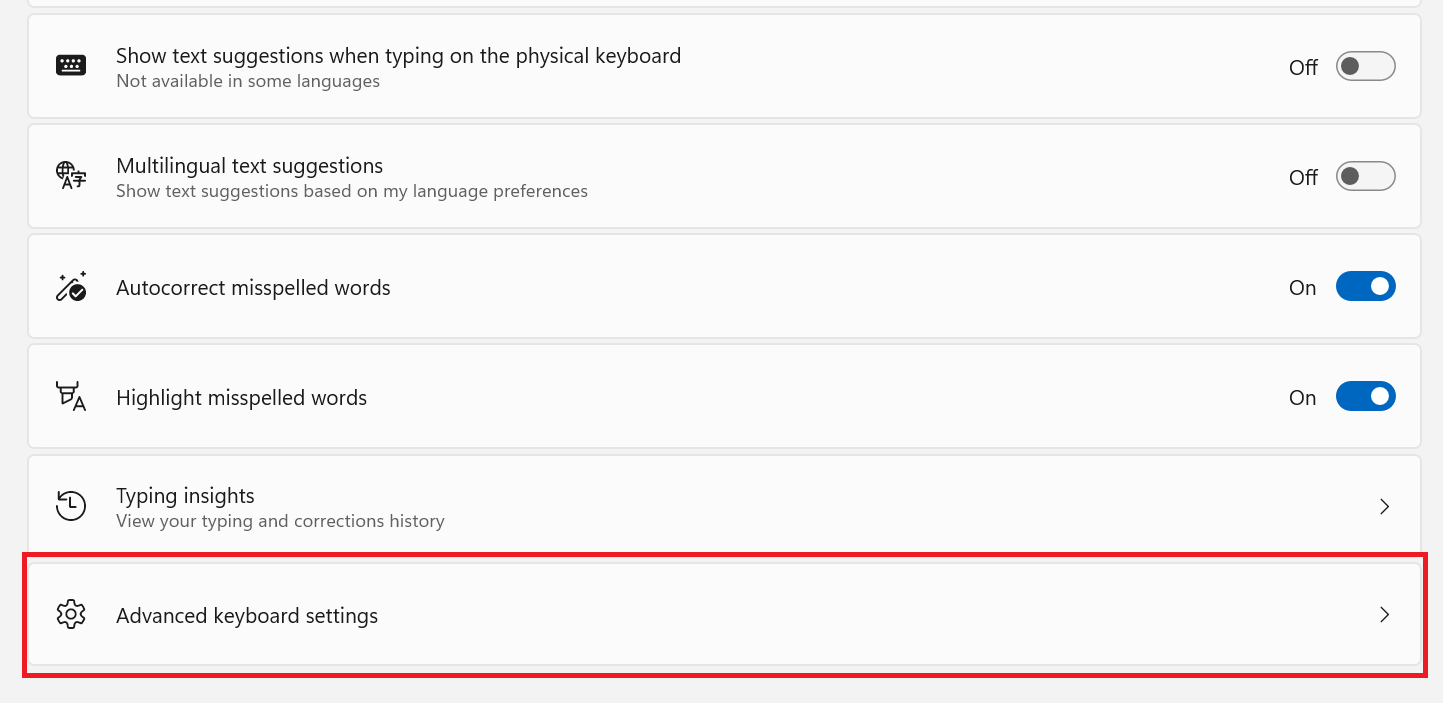
Task: Click the Multilingual text suggestions globe icon
Action: pos(71,176)
